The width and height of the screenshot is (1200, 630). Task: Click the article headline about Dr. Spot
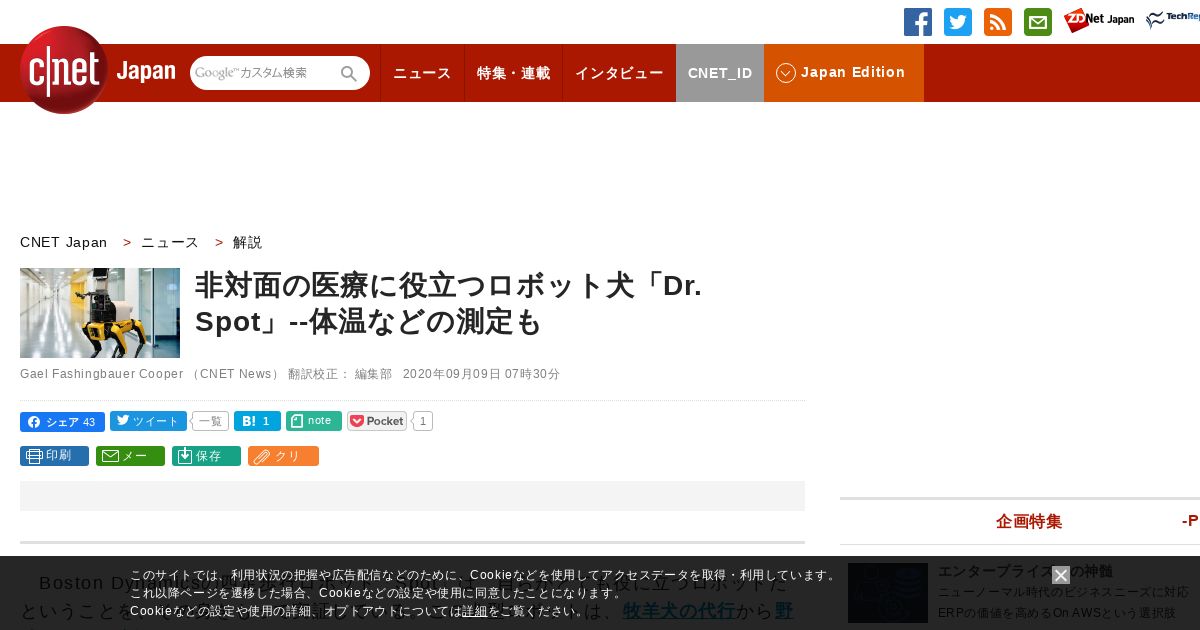(448, 303)
